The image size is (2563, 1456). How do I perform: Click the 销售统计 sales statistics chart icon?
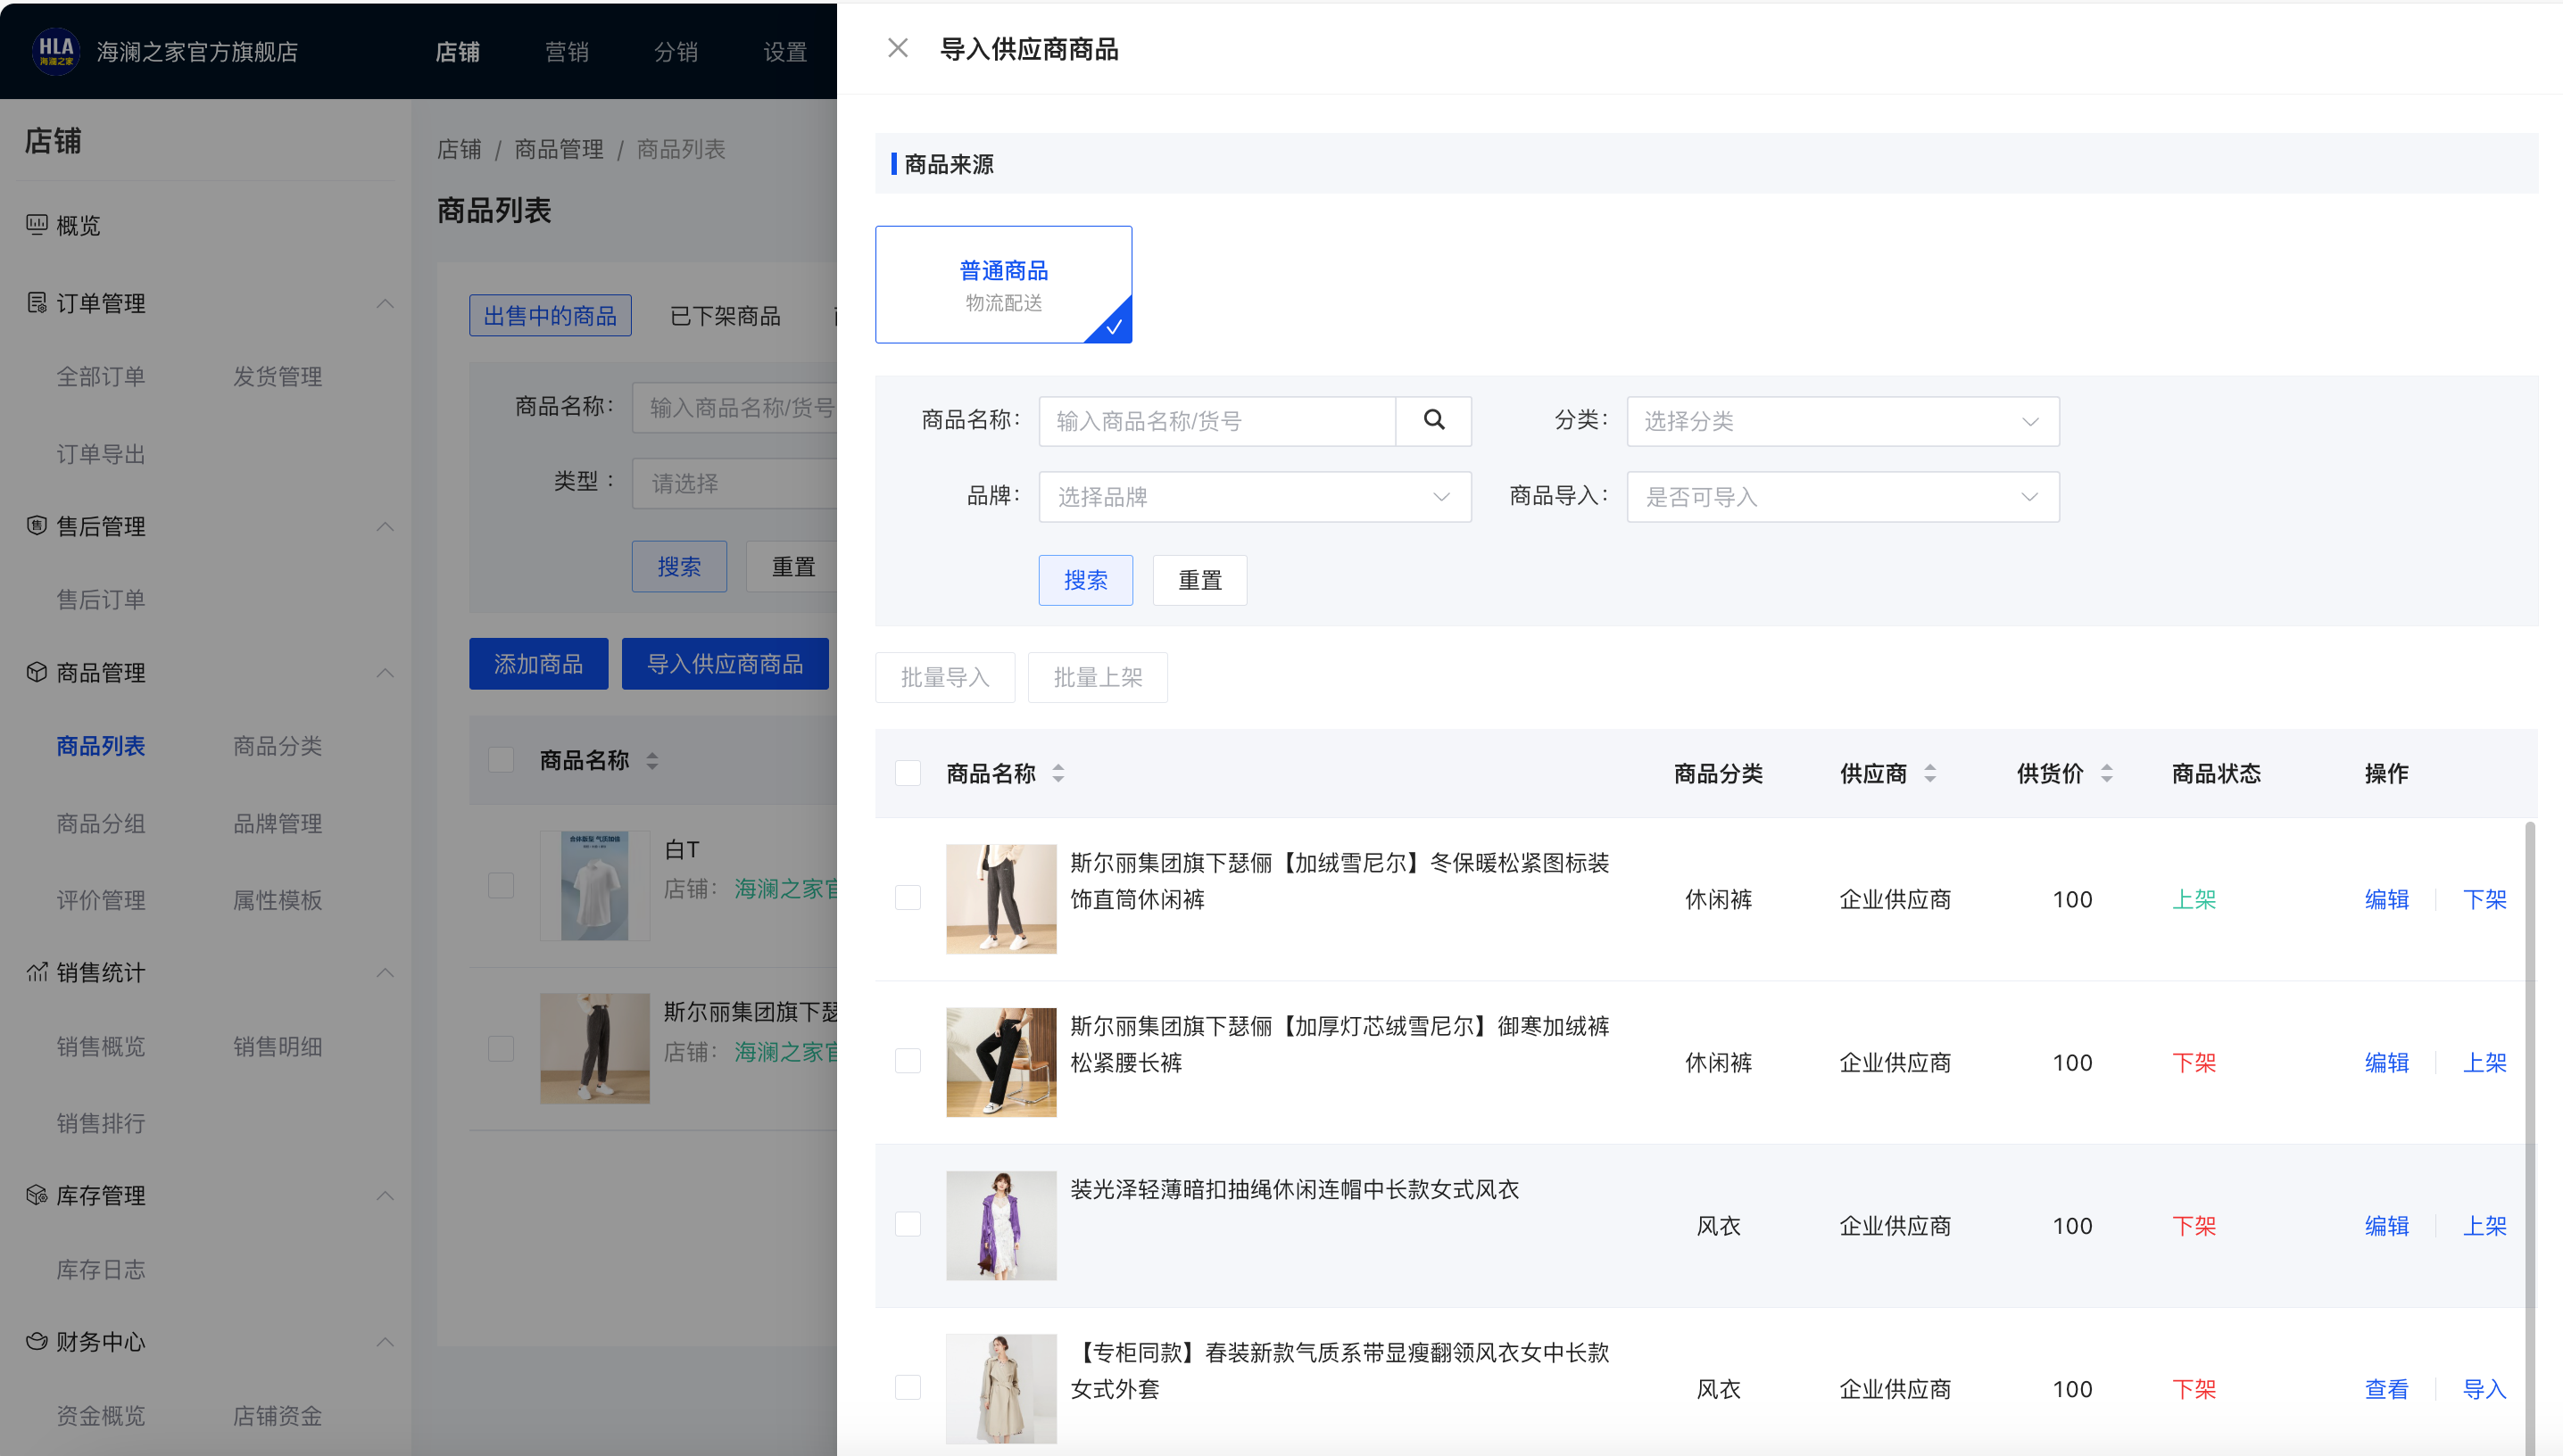click(x=36, y=972)
